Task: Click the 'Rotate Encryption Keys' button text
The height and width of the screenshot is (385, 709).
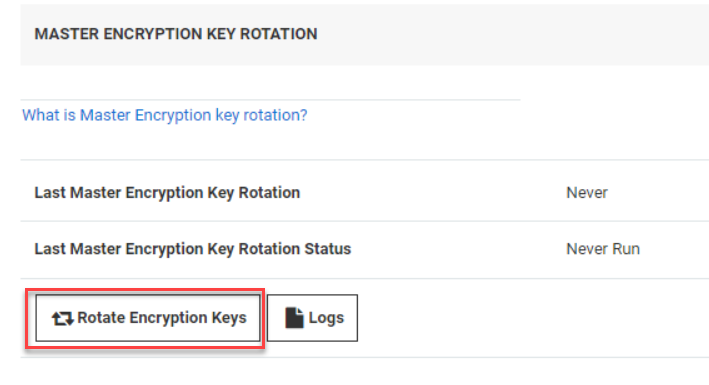Action: pyautogui.click(x=162, y=318)
